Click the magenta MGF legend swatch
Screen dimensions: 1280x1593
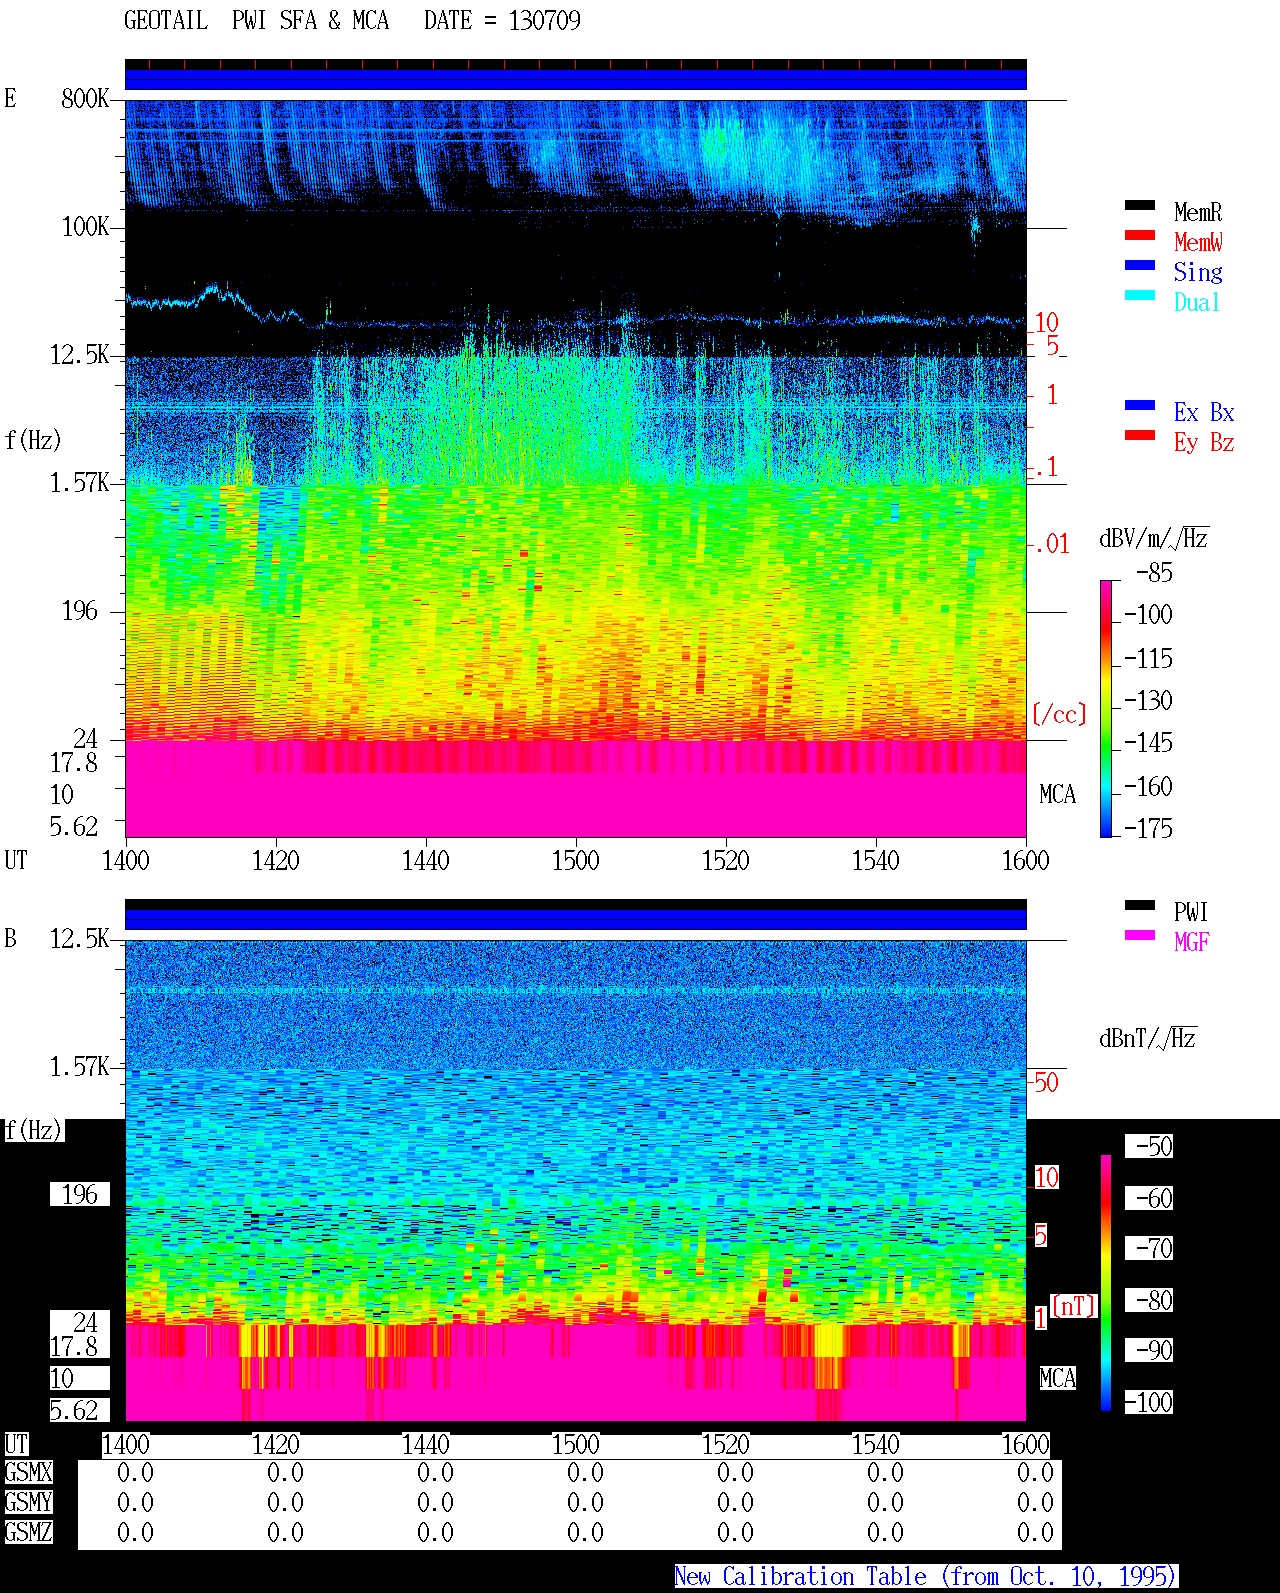[1140, 936]
